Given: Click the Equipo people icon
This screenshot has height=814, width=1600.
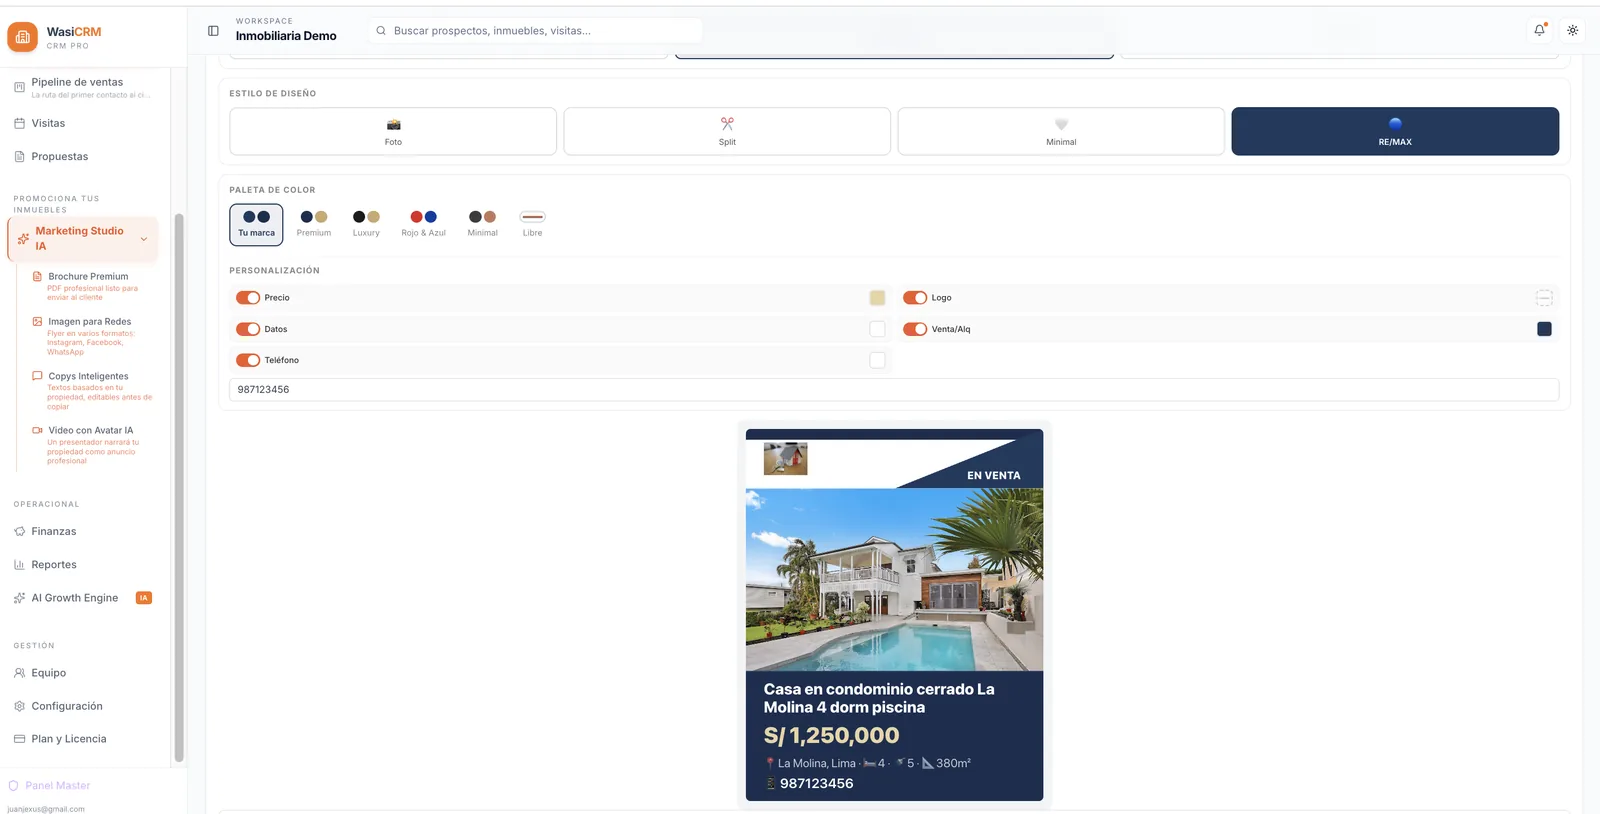Looking at the screenshot, I should (19, 673).
